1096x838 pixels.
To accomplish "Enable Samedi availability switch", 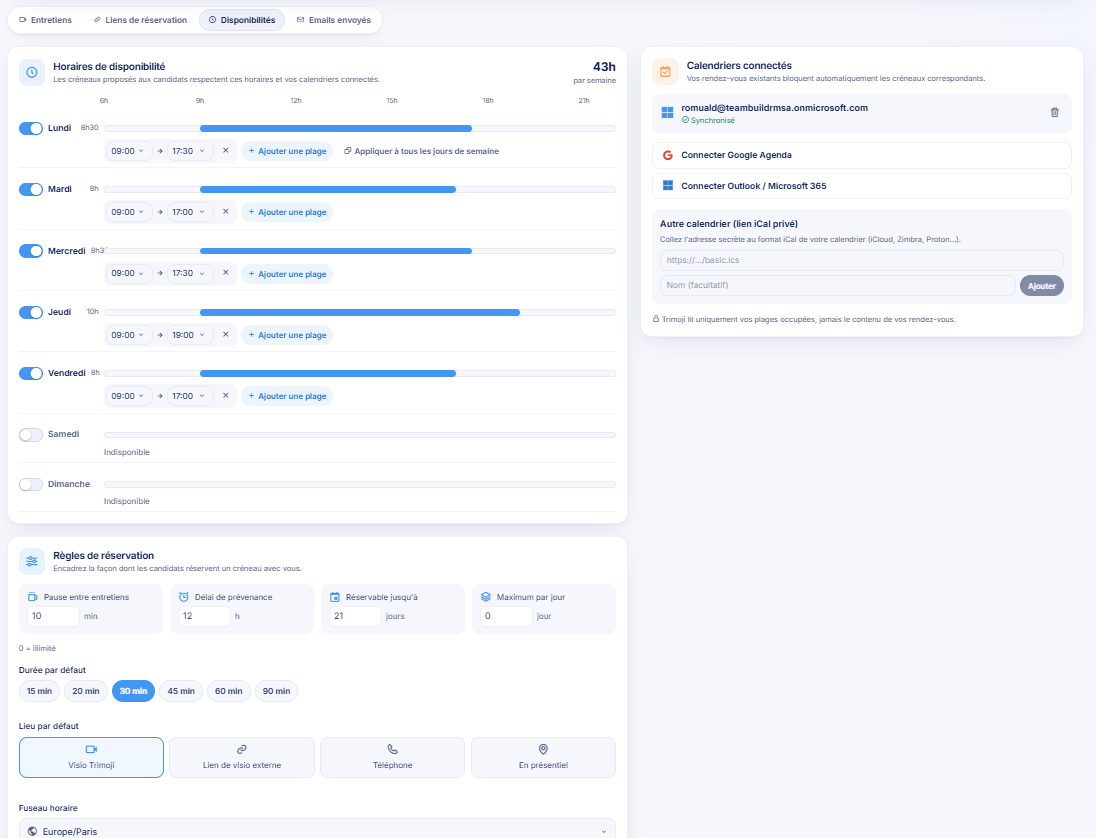I will coord(31,435).
